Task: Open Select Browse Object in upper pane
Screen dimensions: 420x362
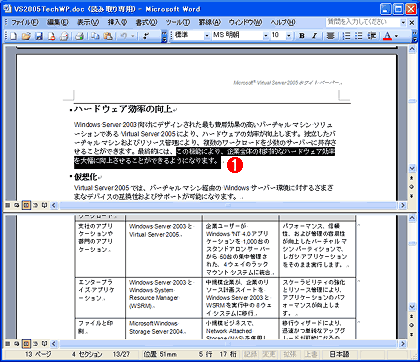Action: tap(412, 187)
